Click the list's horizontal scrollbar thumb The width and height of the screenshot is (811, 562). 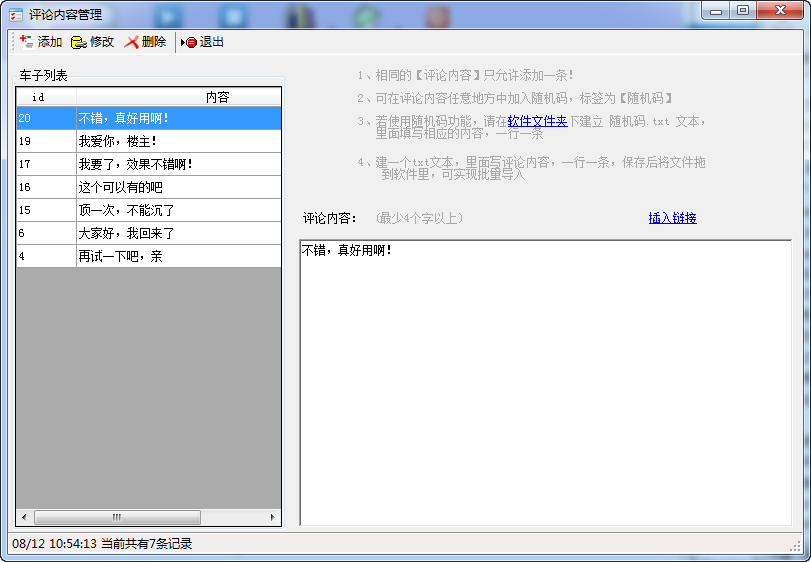(117, 517)
